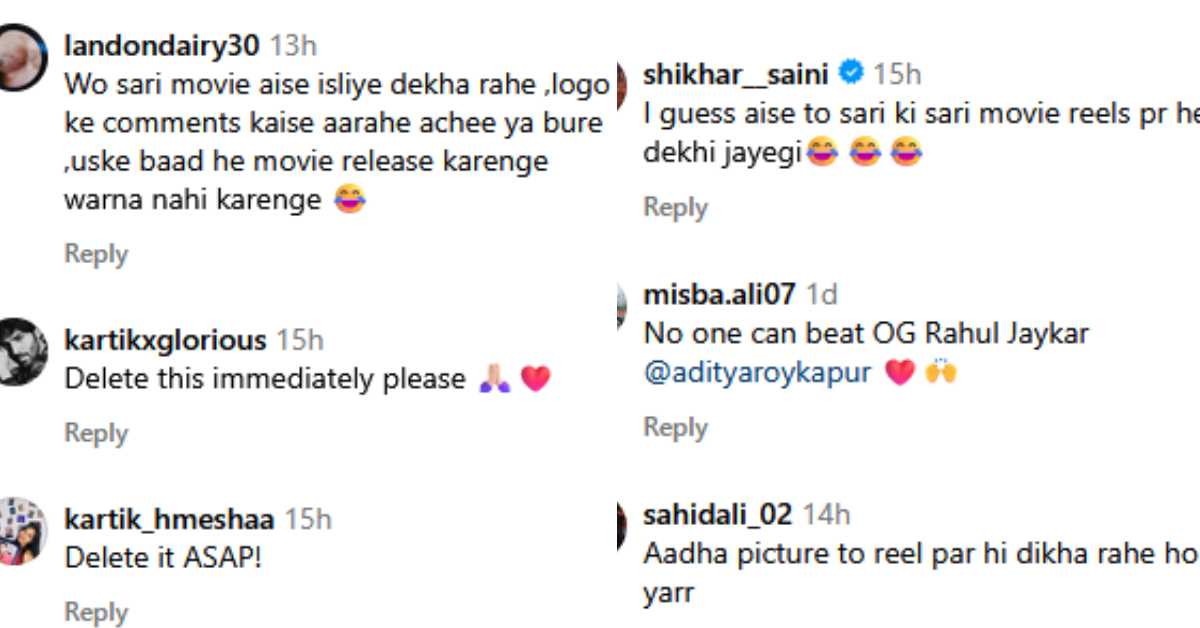Click the 15h timestamp next to kartik_hmeshaa
The height and width of the screenshot is (628, 1200).
pyautogui.click(x=308, y=519)
